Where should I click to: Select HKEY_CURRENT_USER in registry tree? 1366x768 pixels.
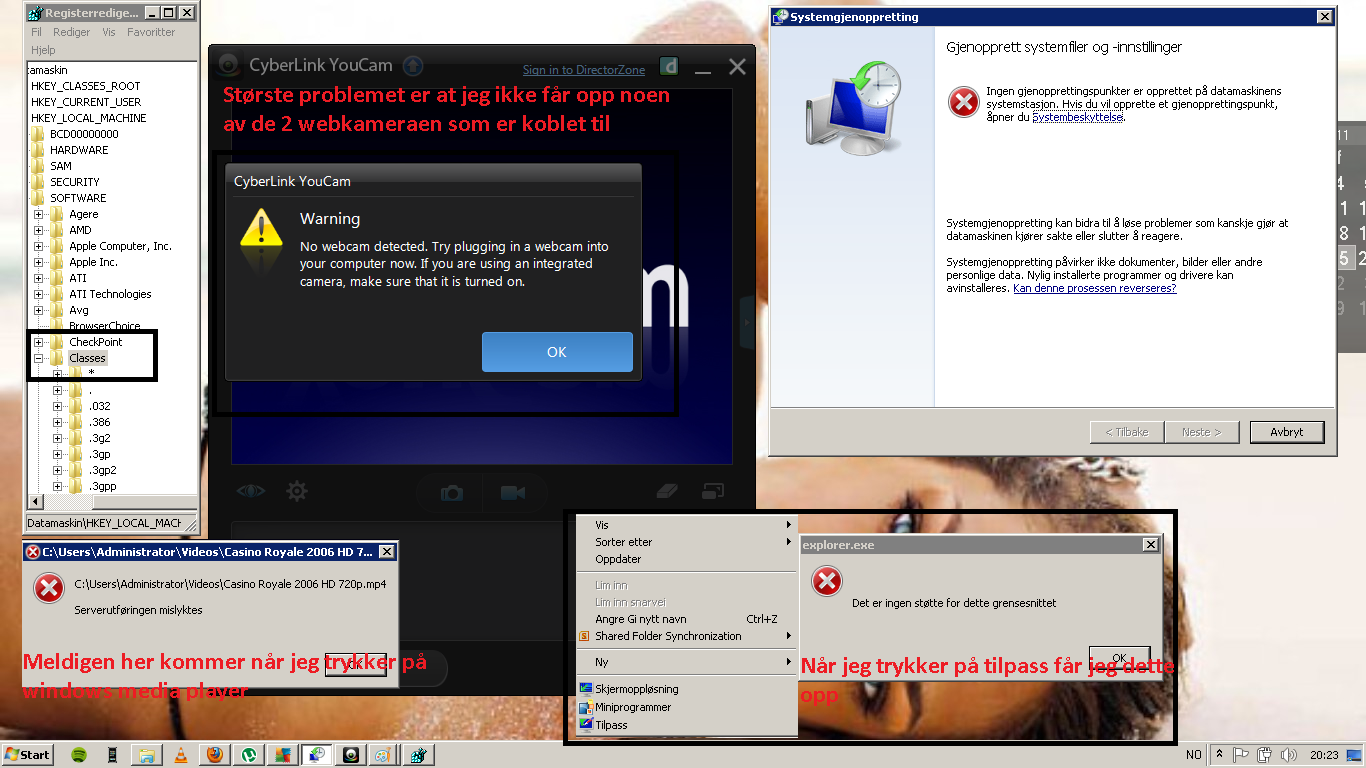[86, 102]
